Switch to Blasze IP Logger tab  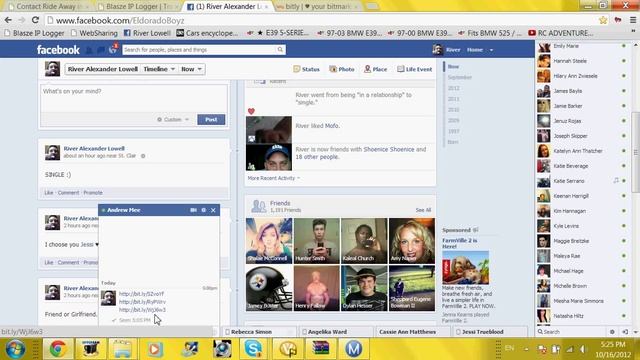[x=139, y=7]
